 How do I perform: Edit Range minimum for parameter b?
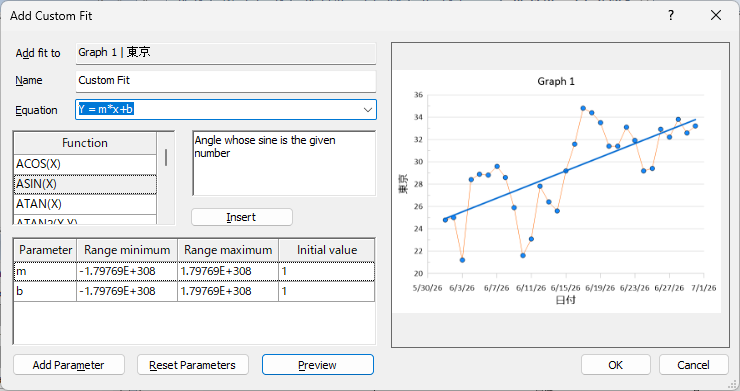click(x=127, y=291)
